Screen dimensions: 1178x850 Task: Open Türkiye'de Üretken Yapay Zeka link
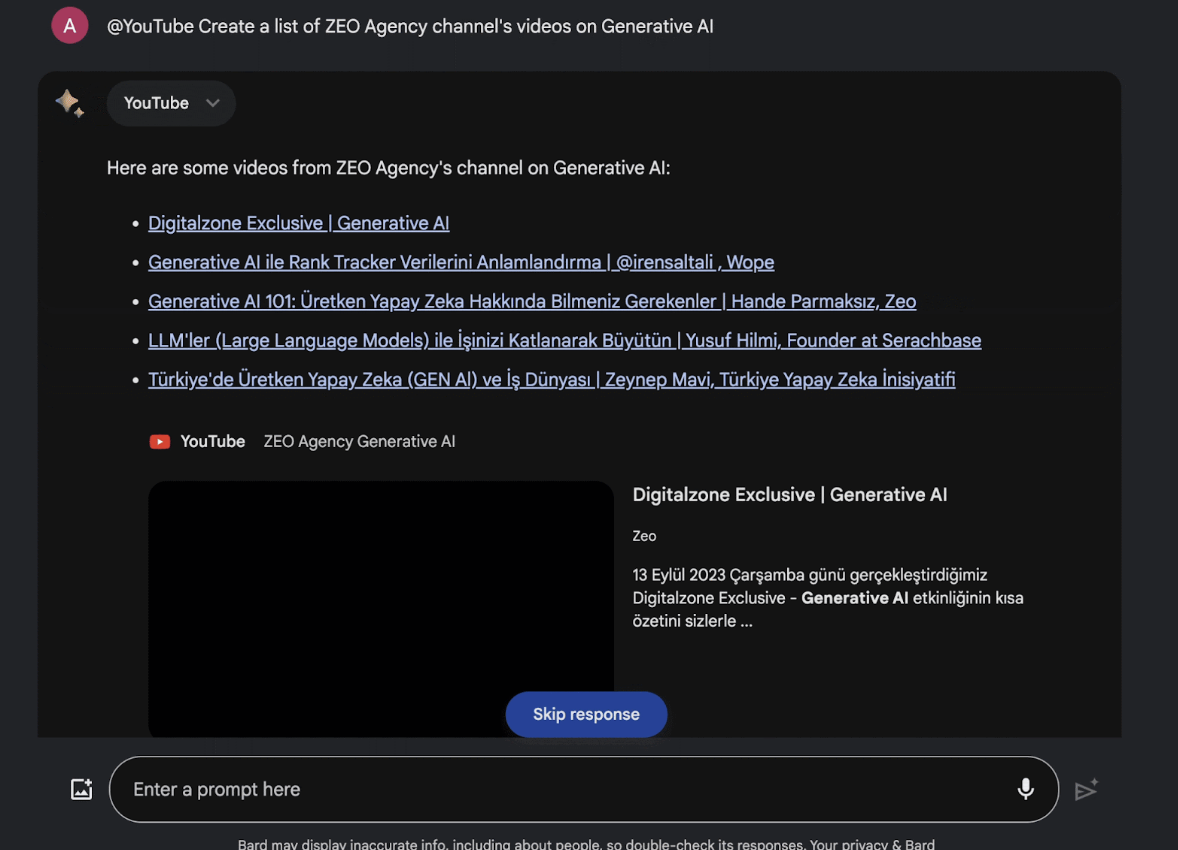pos(551,380)
